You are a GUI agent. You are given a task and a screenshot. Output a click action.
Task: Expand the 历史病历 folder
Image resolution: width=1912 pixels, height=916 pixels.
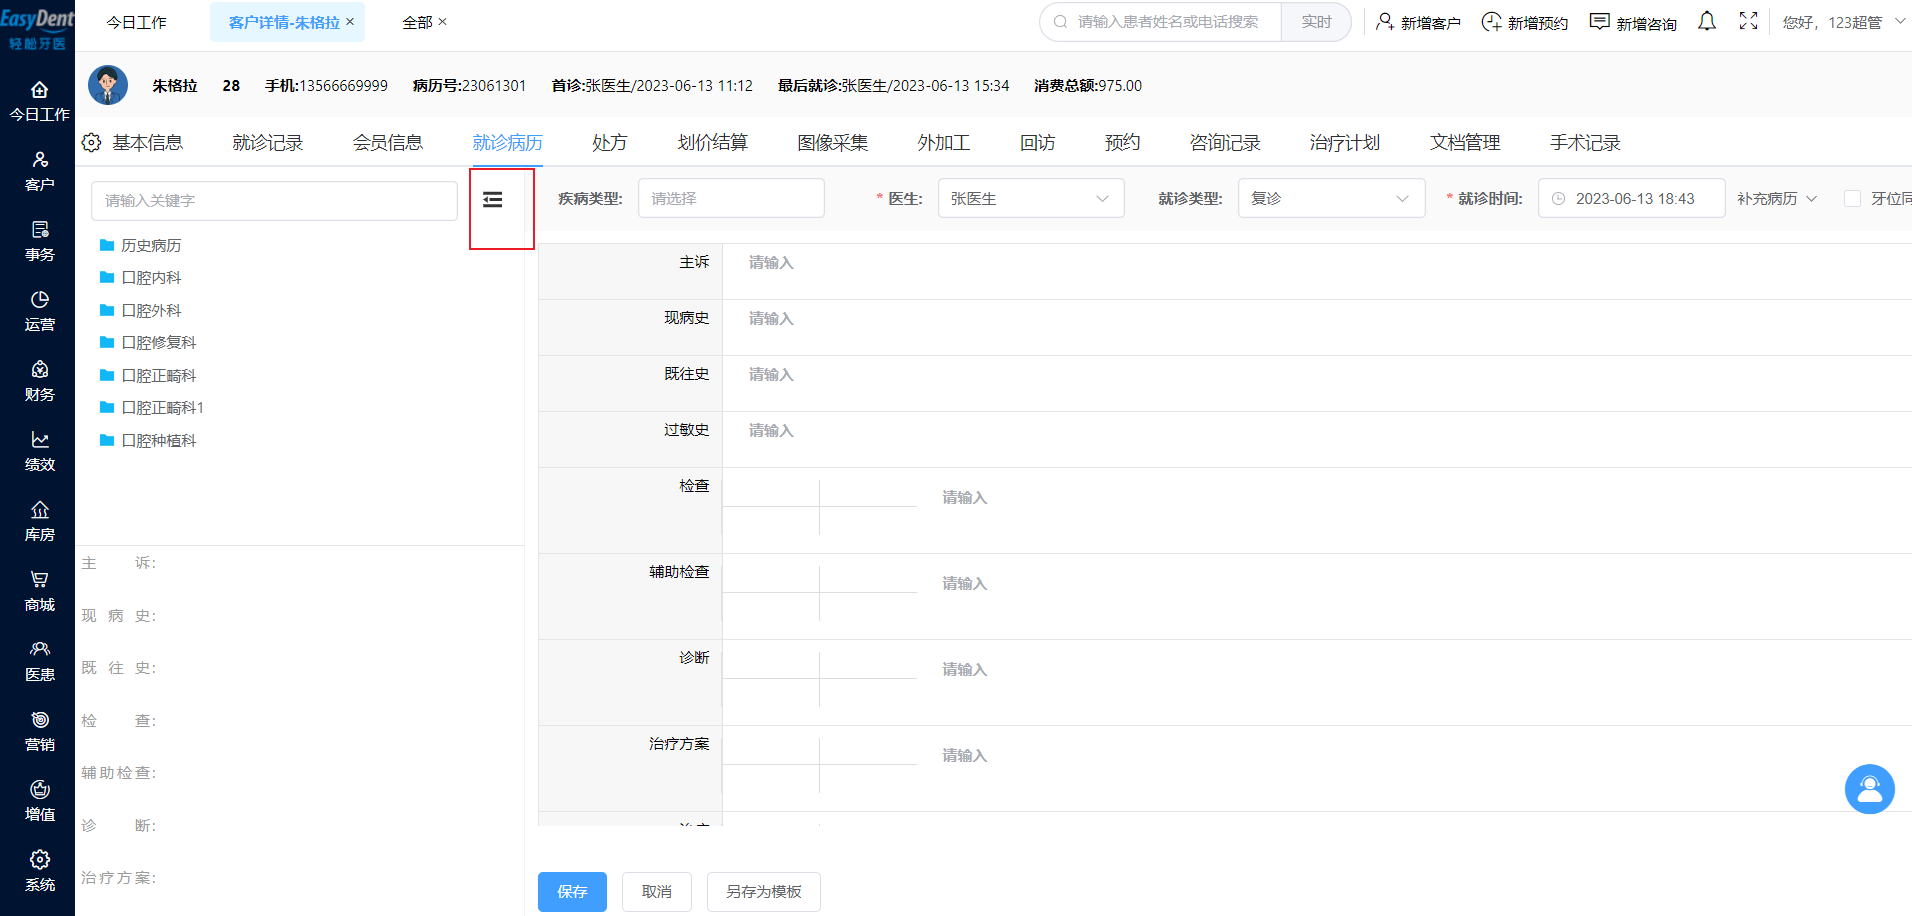(x=141, y=245)
